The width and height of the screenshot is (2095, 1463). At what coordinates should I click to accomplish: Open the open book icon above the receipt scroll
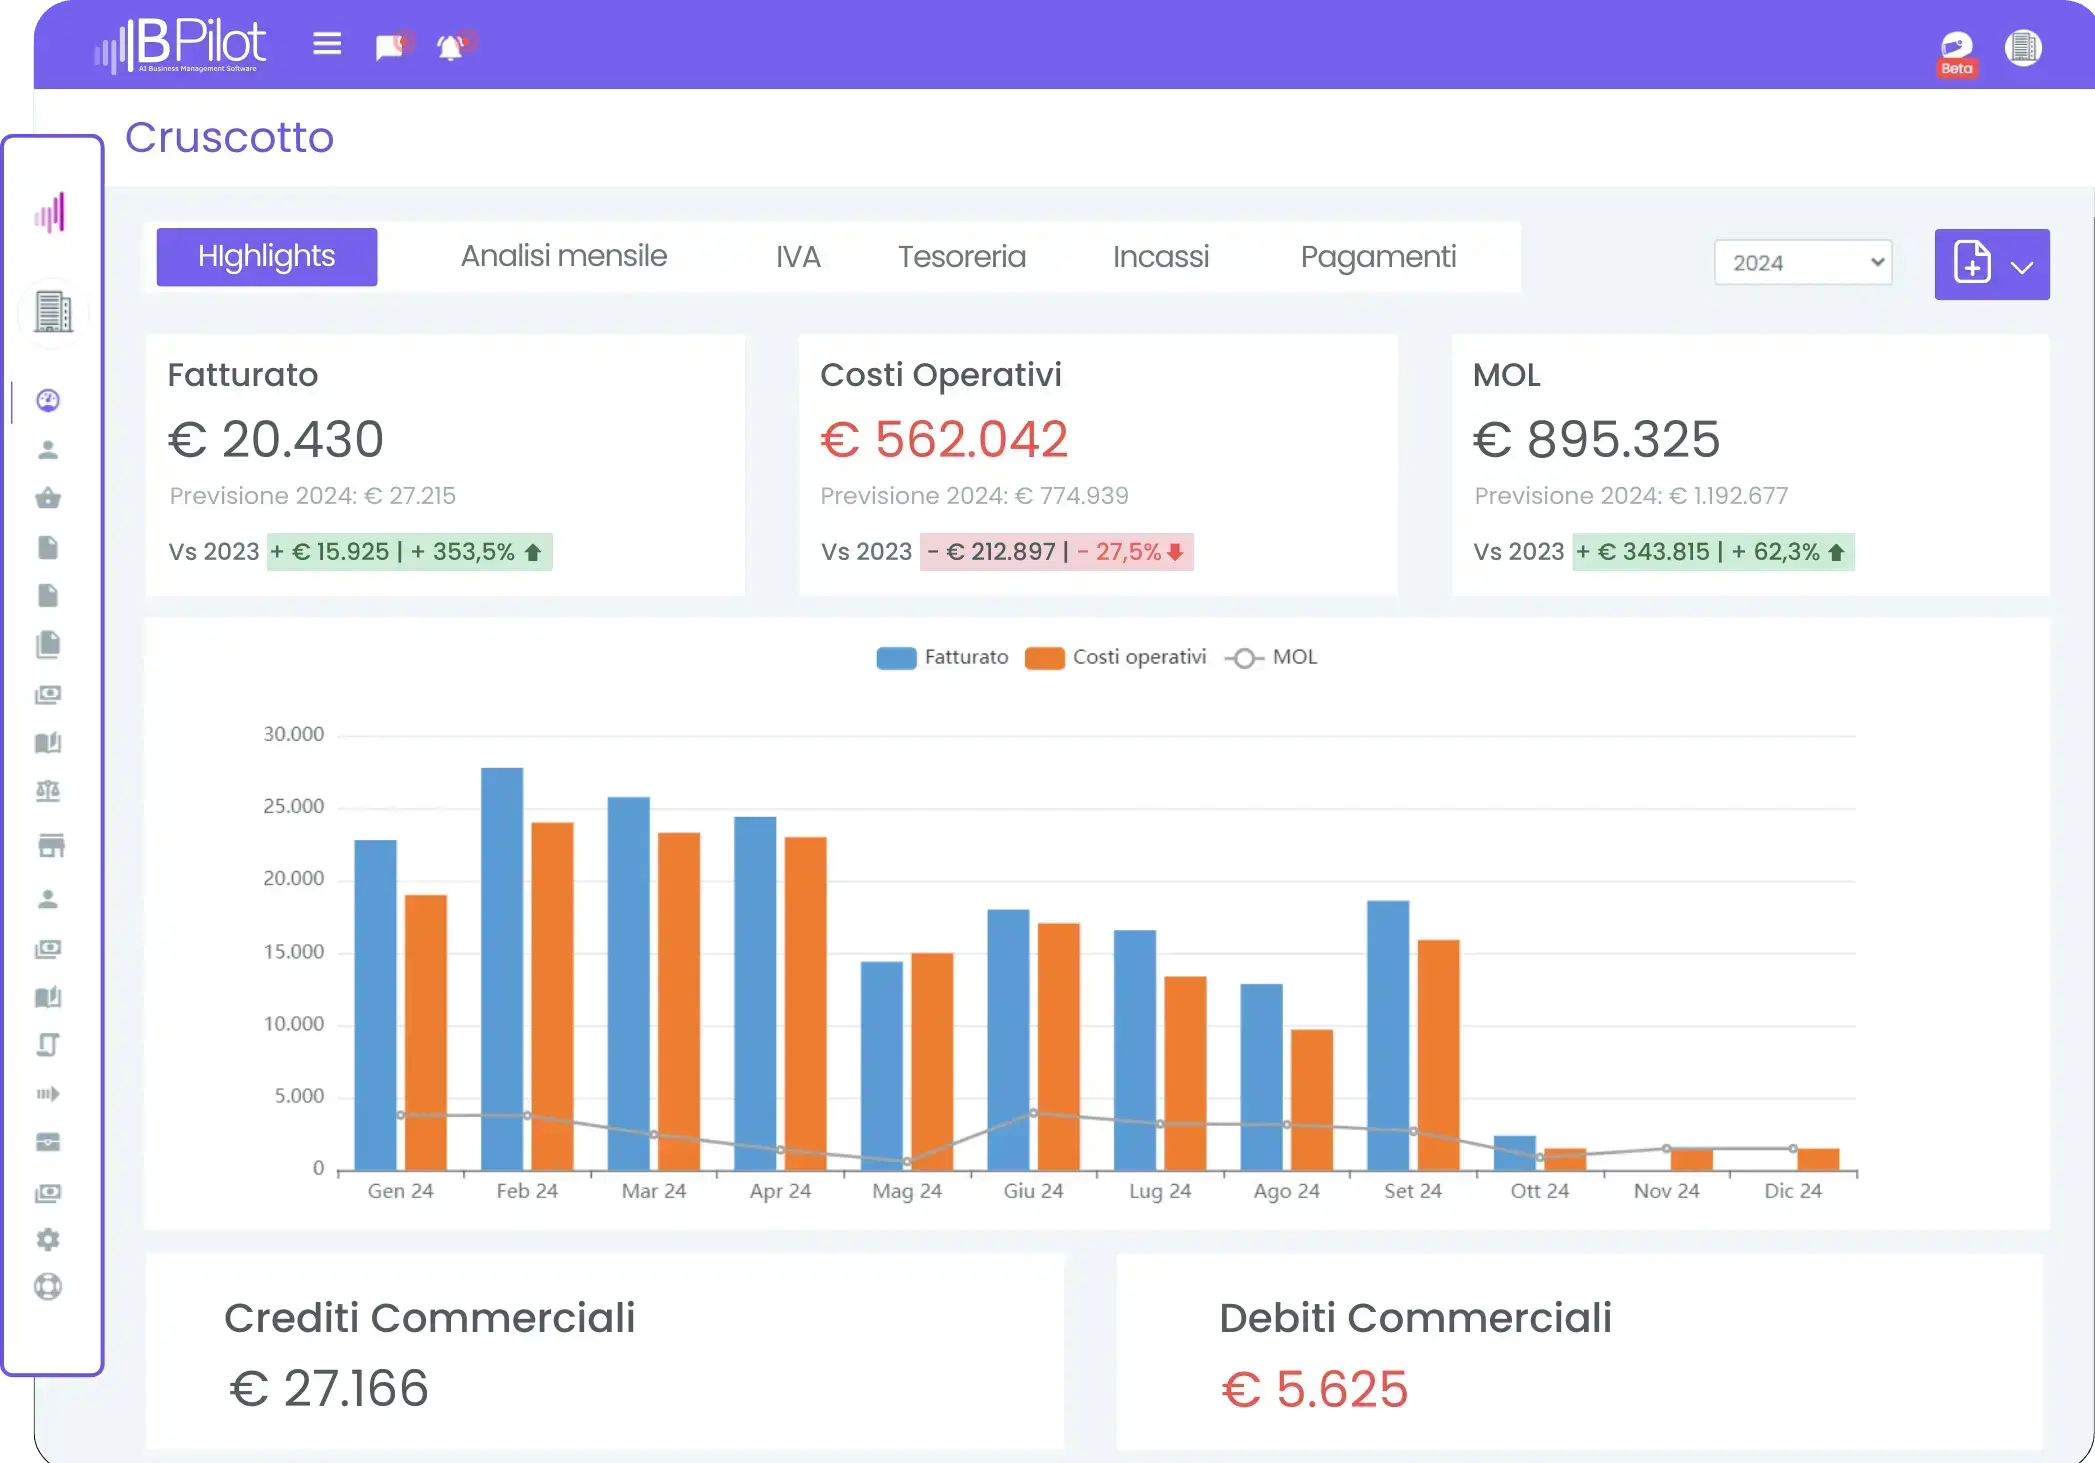pyautogui.click(x=48, y=997)
